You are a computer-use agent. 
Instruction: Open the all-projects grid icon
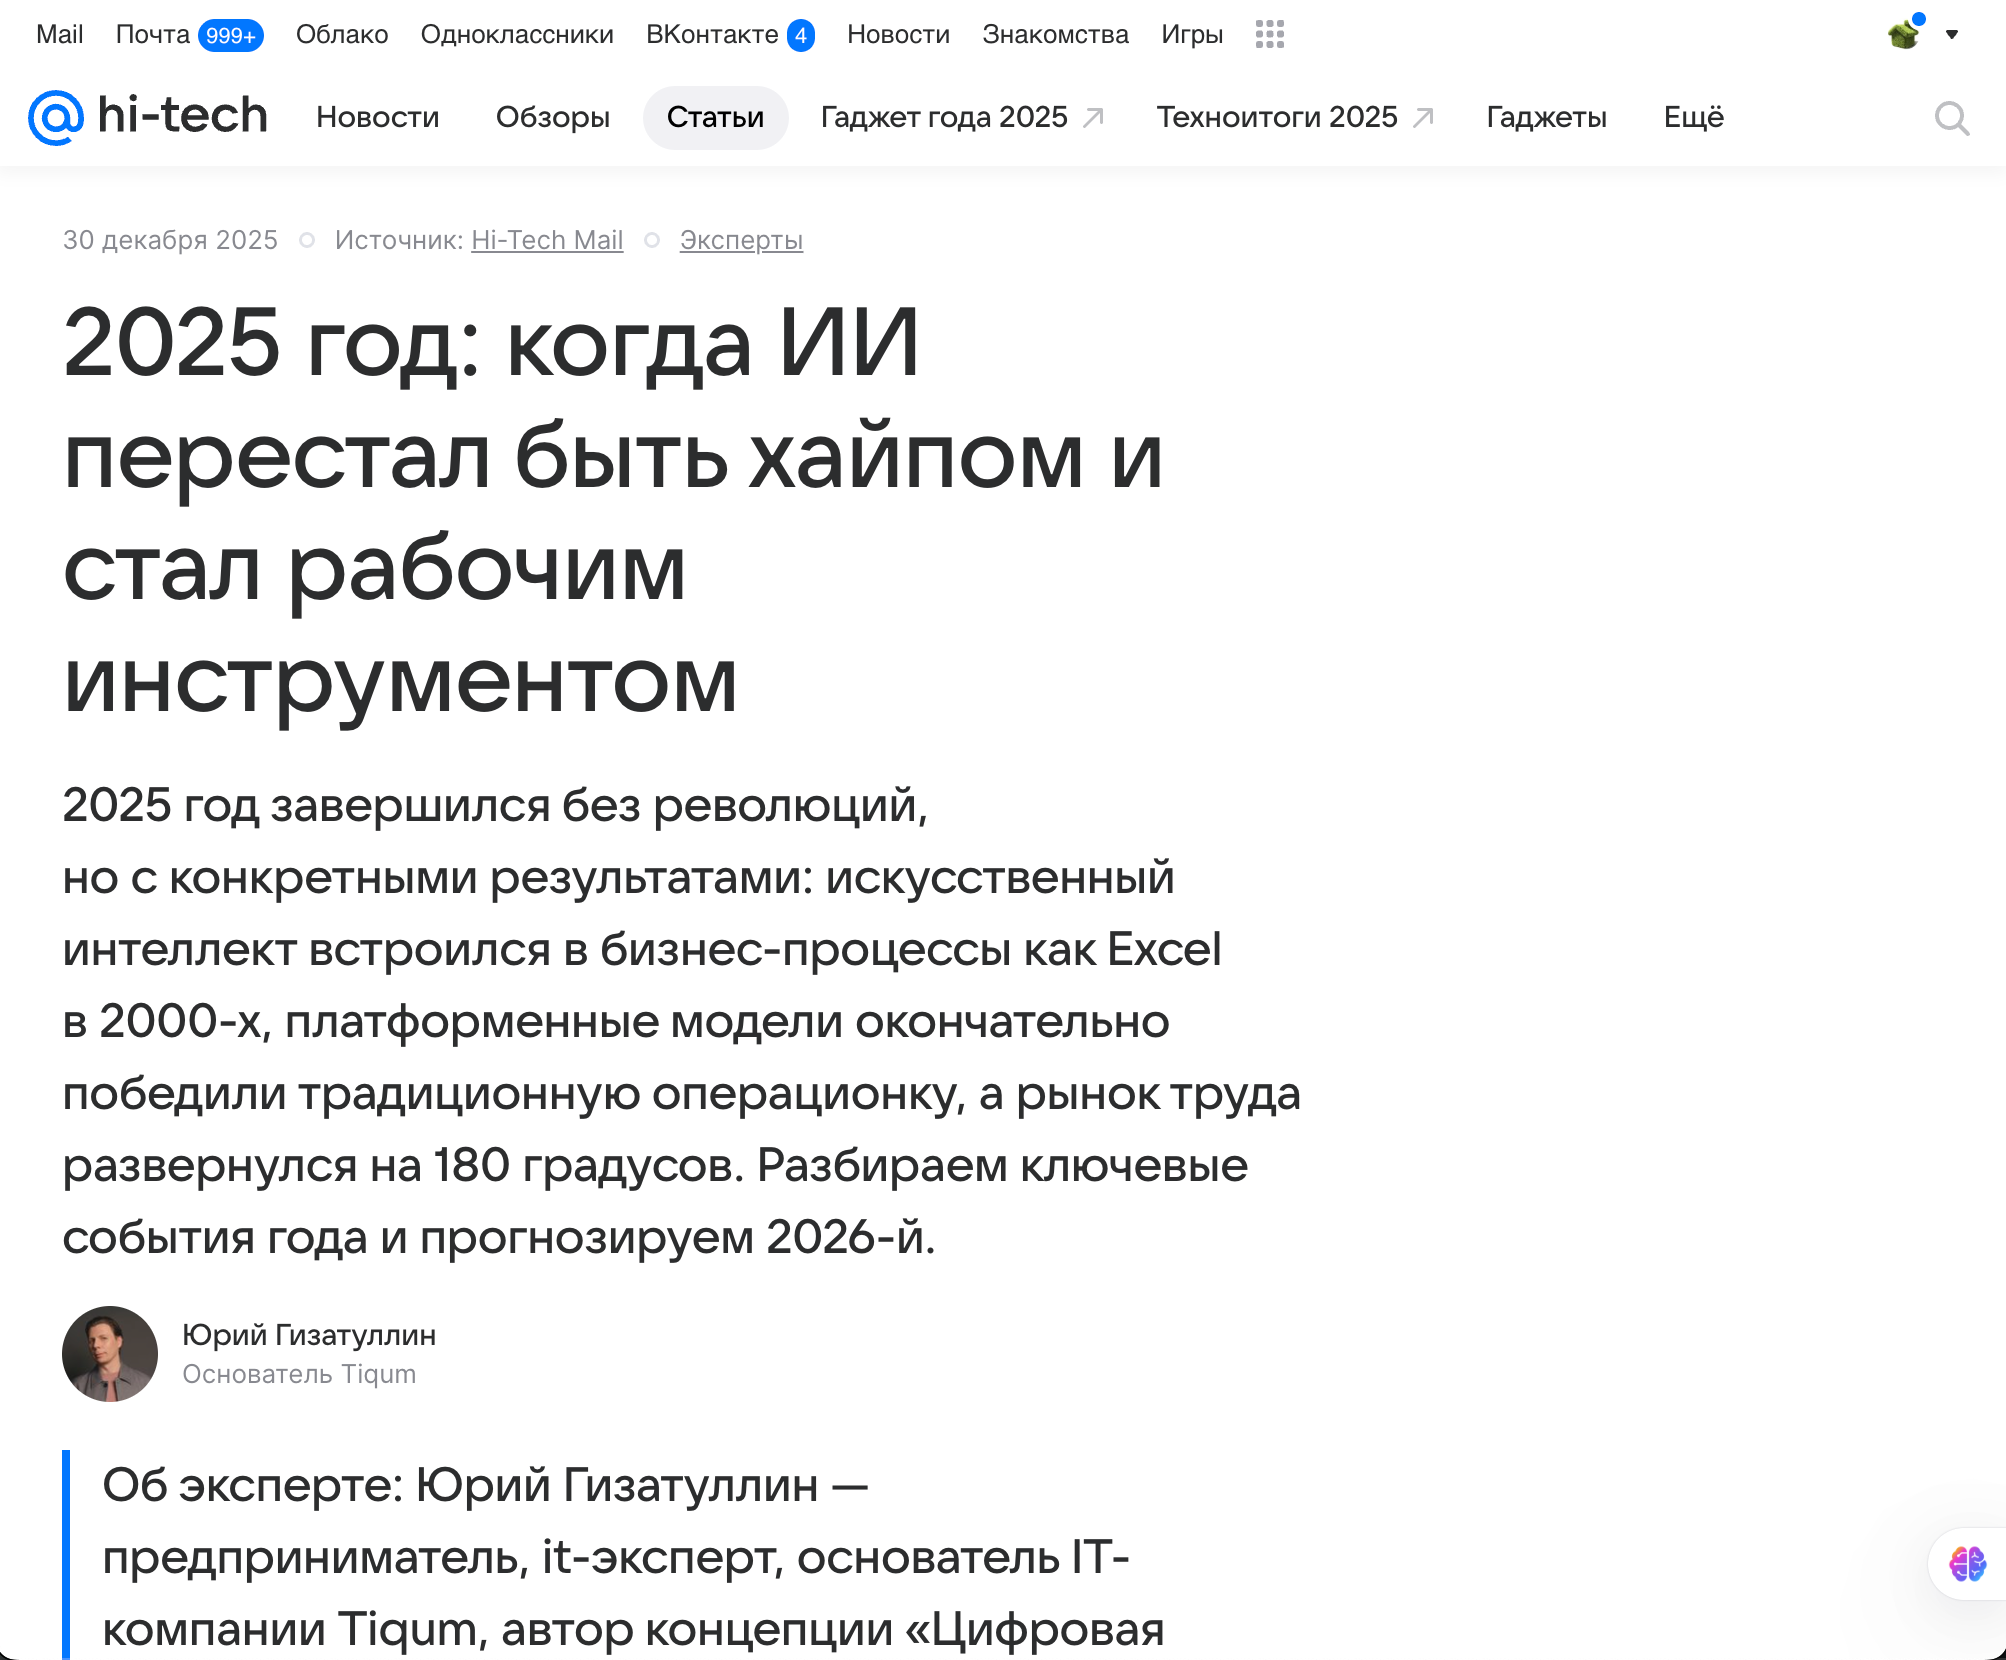[1269, 34]
